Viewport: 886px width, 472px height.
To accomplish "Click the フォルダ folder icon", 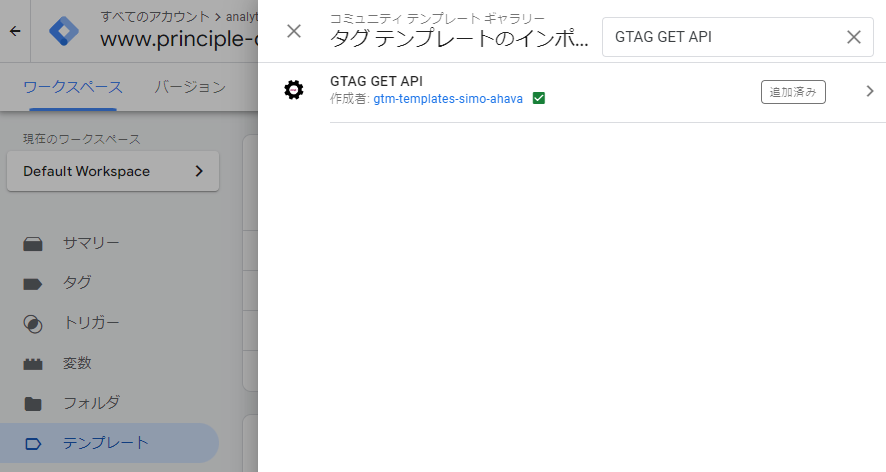I will 33,403.
